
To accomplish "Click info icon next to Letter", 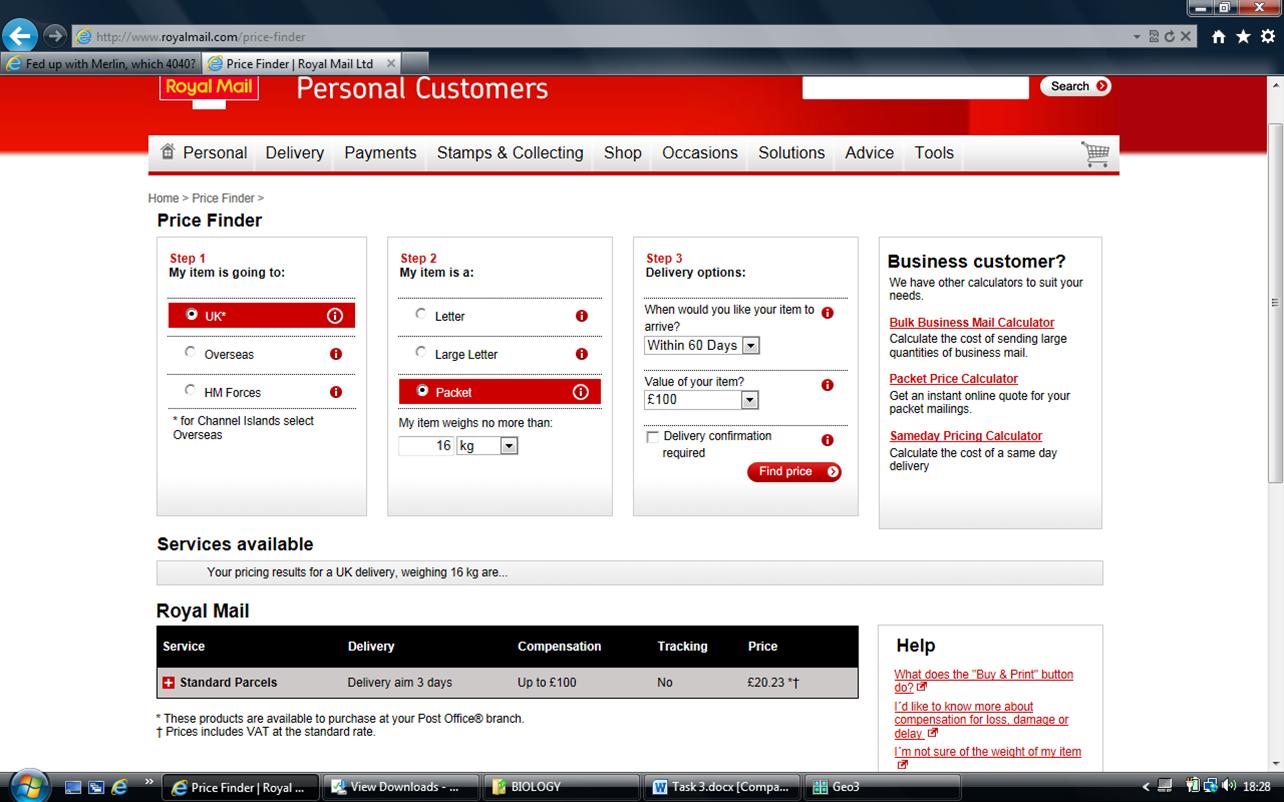I will click(x=581, y=316).
